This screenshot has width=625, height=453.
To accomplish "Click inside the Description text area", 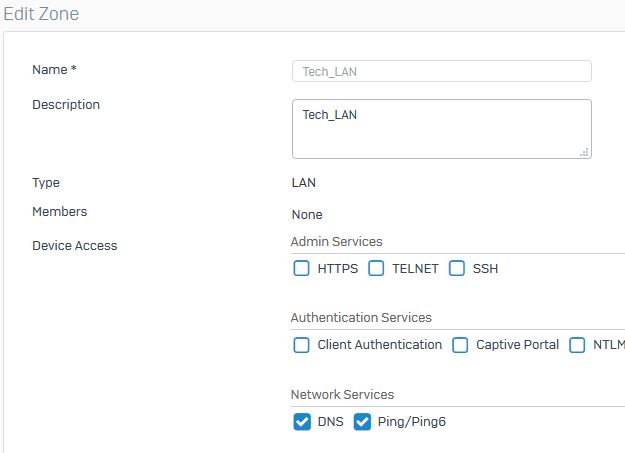I will [x=442, y=129].
